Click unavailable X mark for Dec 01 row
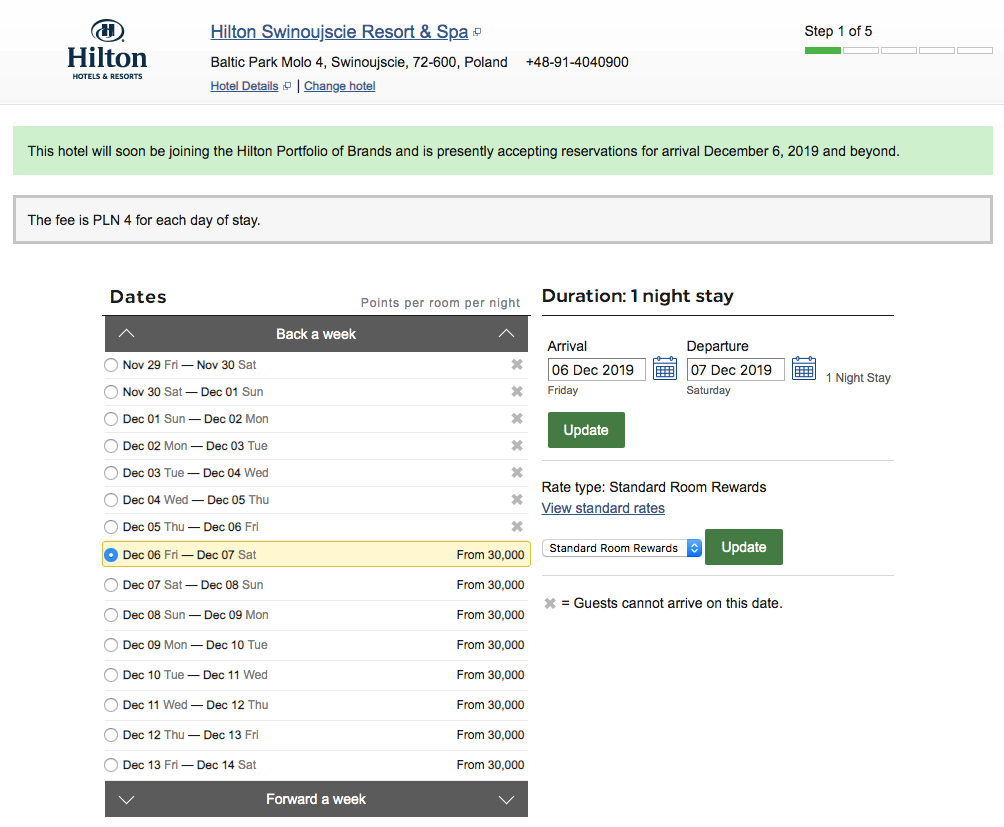This screenshot has height=827, width=1004. click(x=517, y=418)
